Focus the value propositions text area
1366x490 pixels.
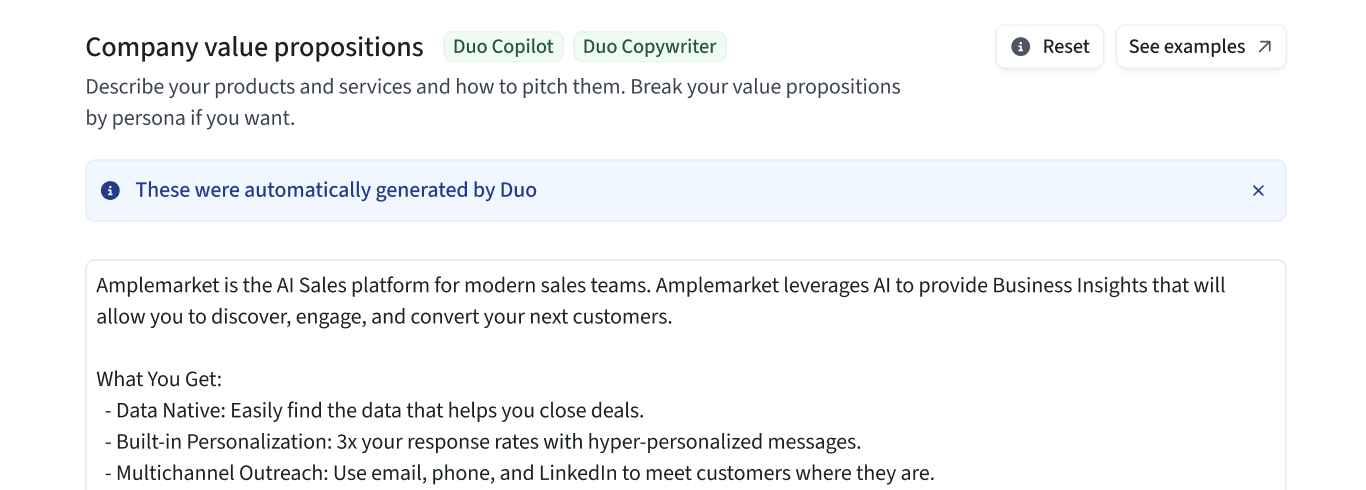coord(685,350)
